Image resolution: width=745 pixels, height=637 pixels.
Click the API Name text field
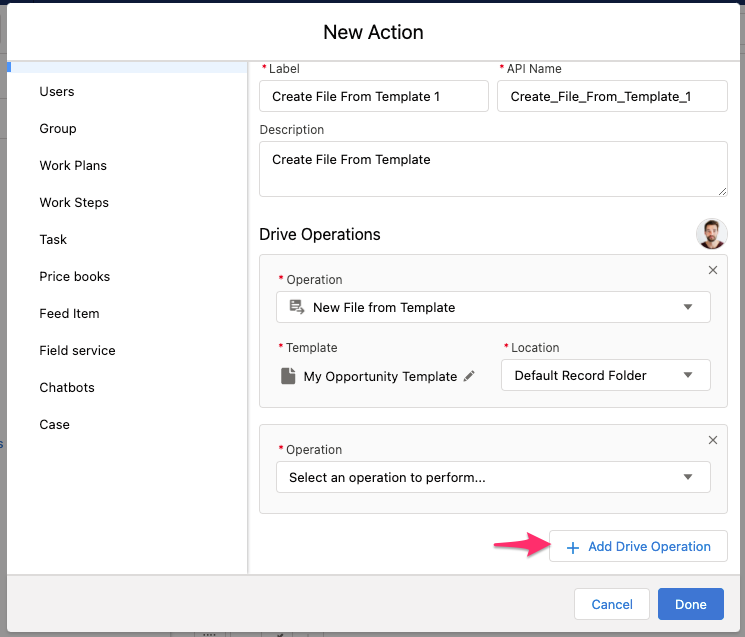click(x=612, y=97)
